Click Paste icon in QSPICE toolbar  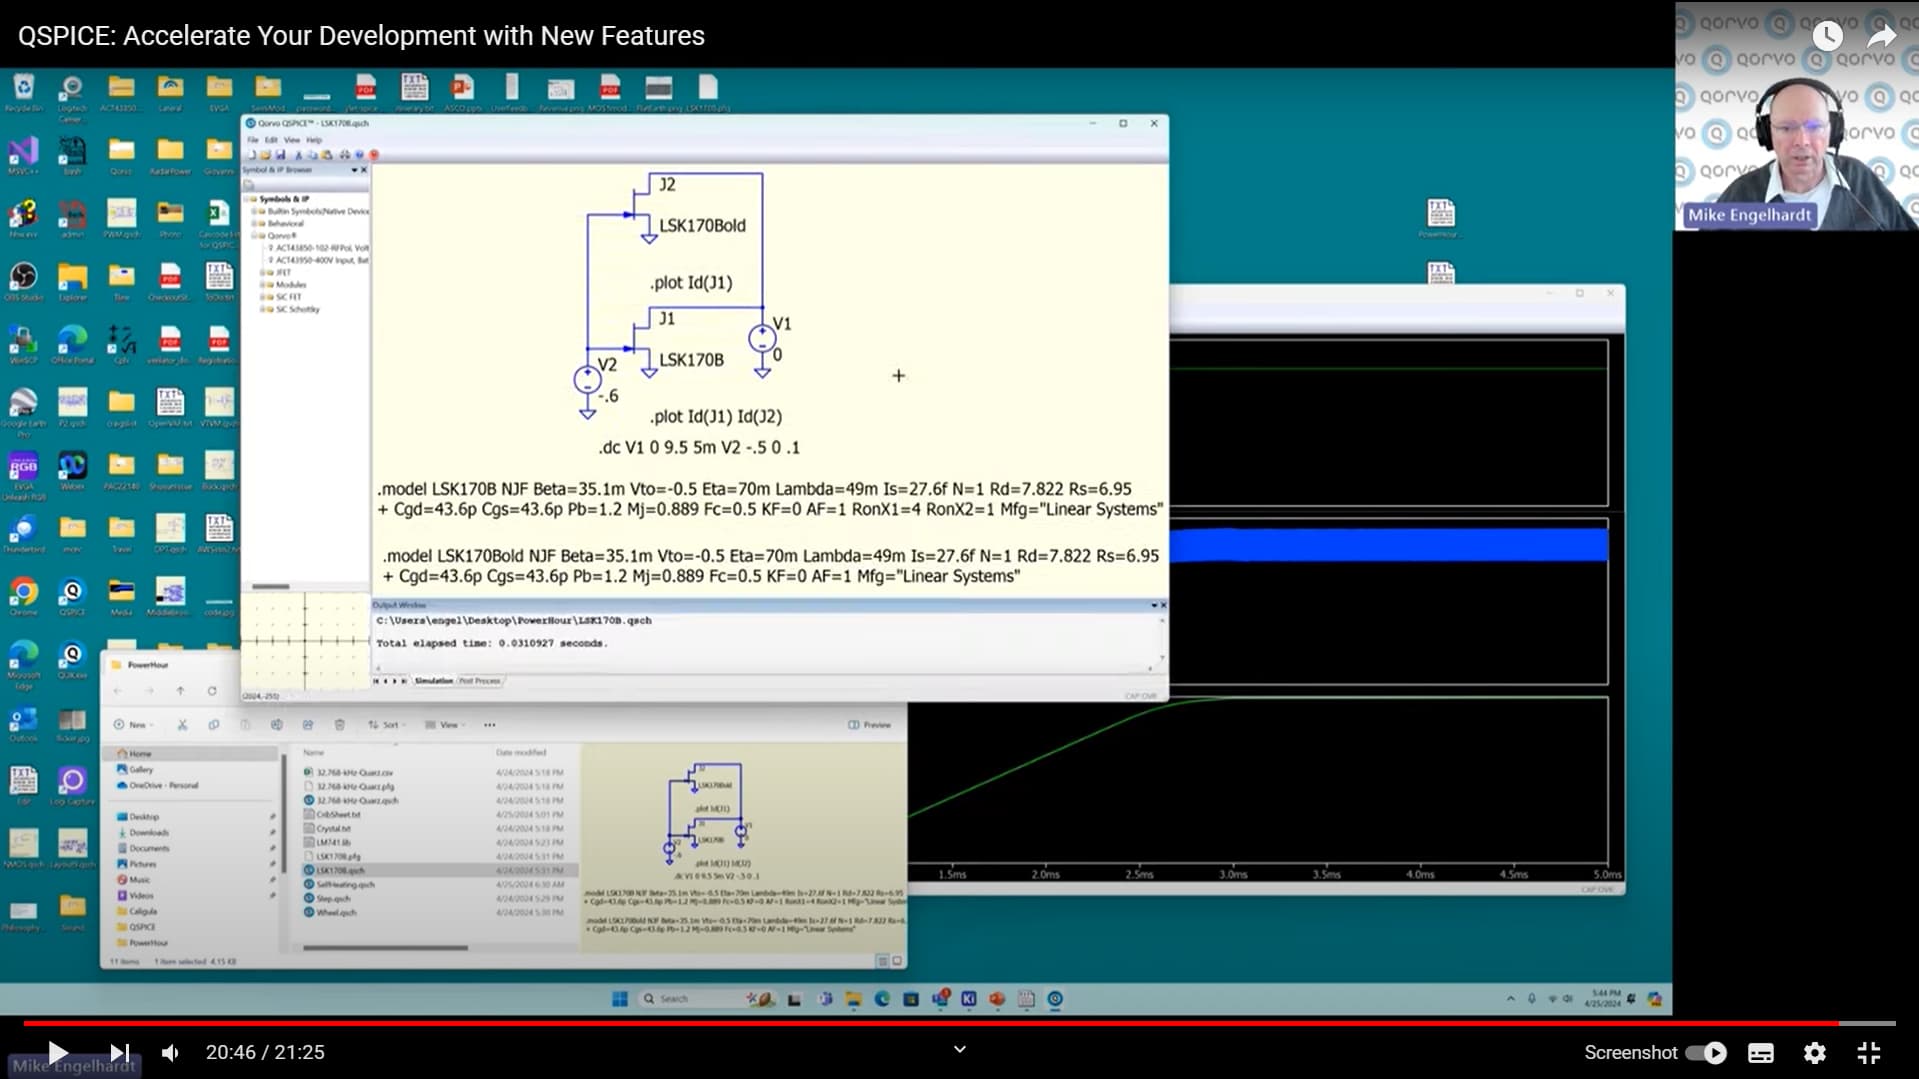(x=326, y=155)
